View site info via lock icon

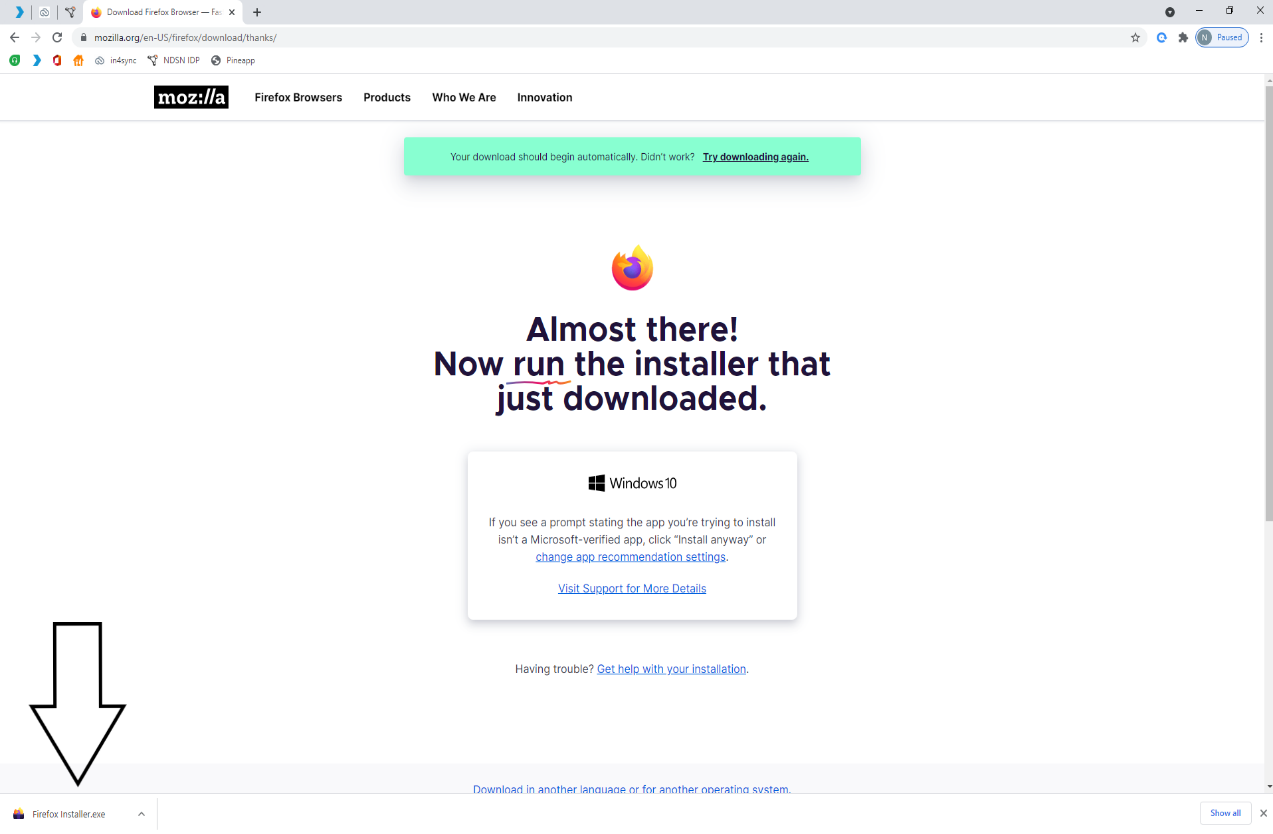click(85, 37)
